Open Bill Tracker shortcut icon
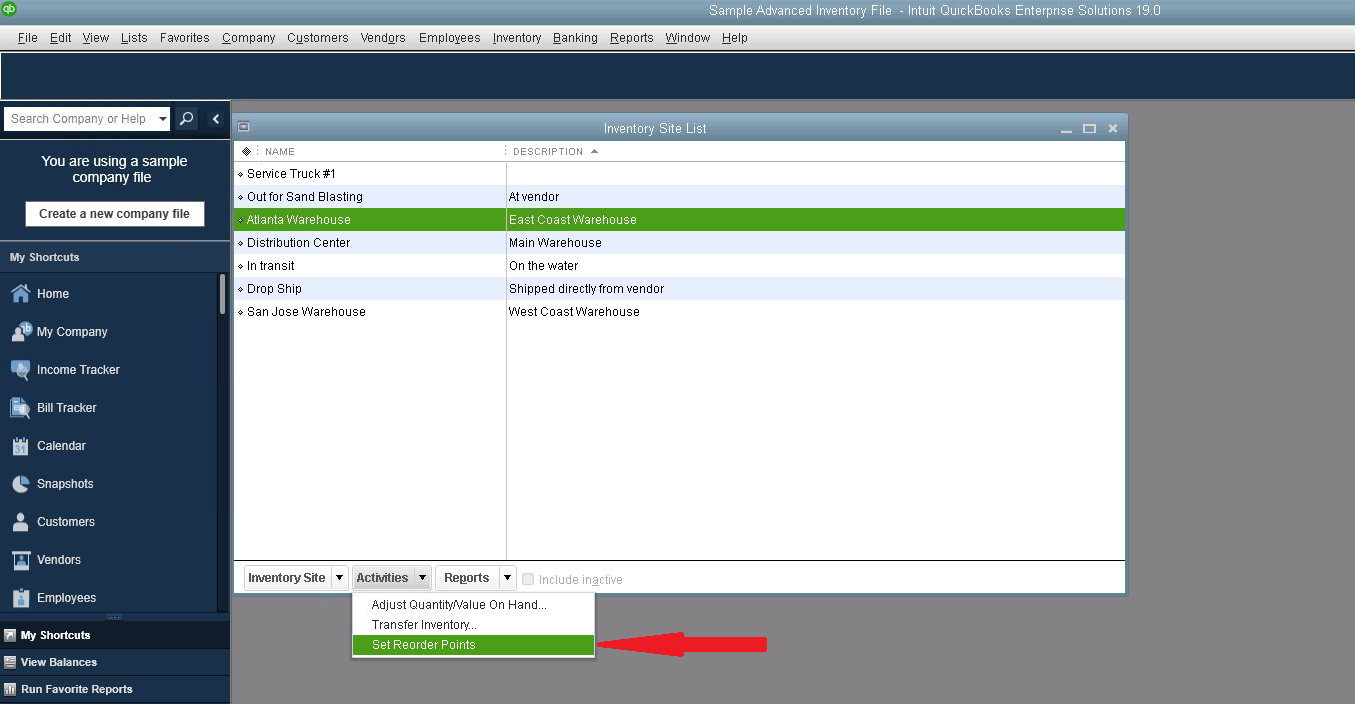Screen dimensions: 1355x704 [20, 408]
